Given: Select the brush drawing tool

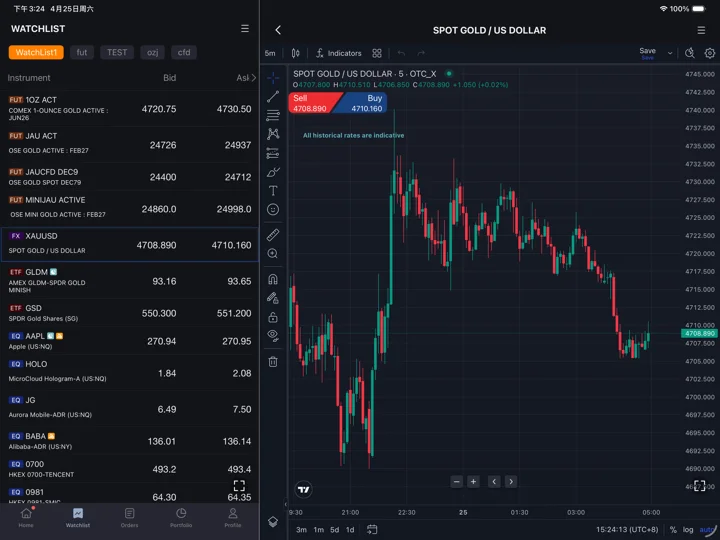Looking at the screenshot, I should 273,172.
